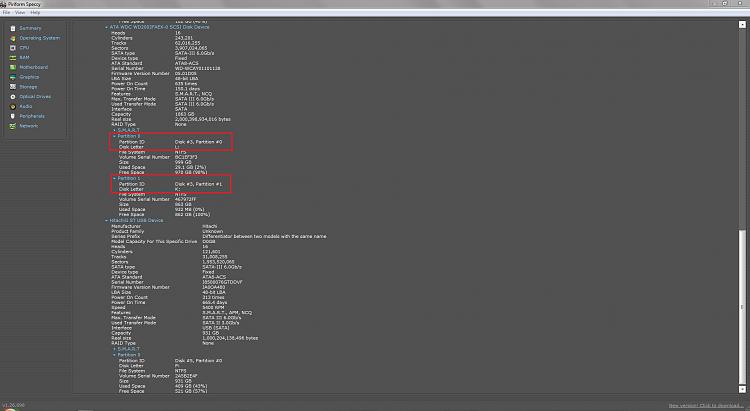Open the File menu
The width and height of the screenshot is (750, 411).
point(6,12)
